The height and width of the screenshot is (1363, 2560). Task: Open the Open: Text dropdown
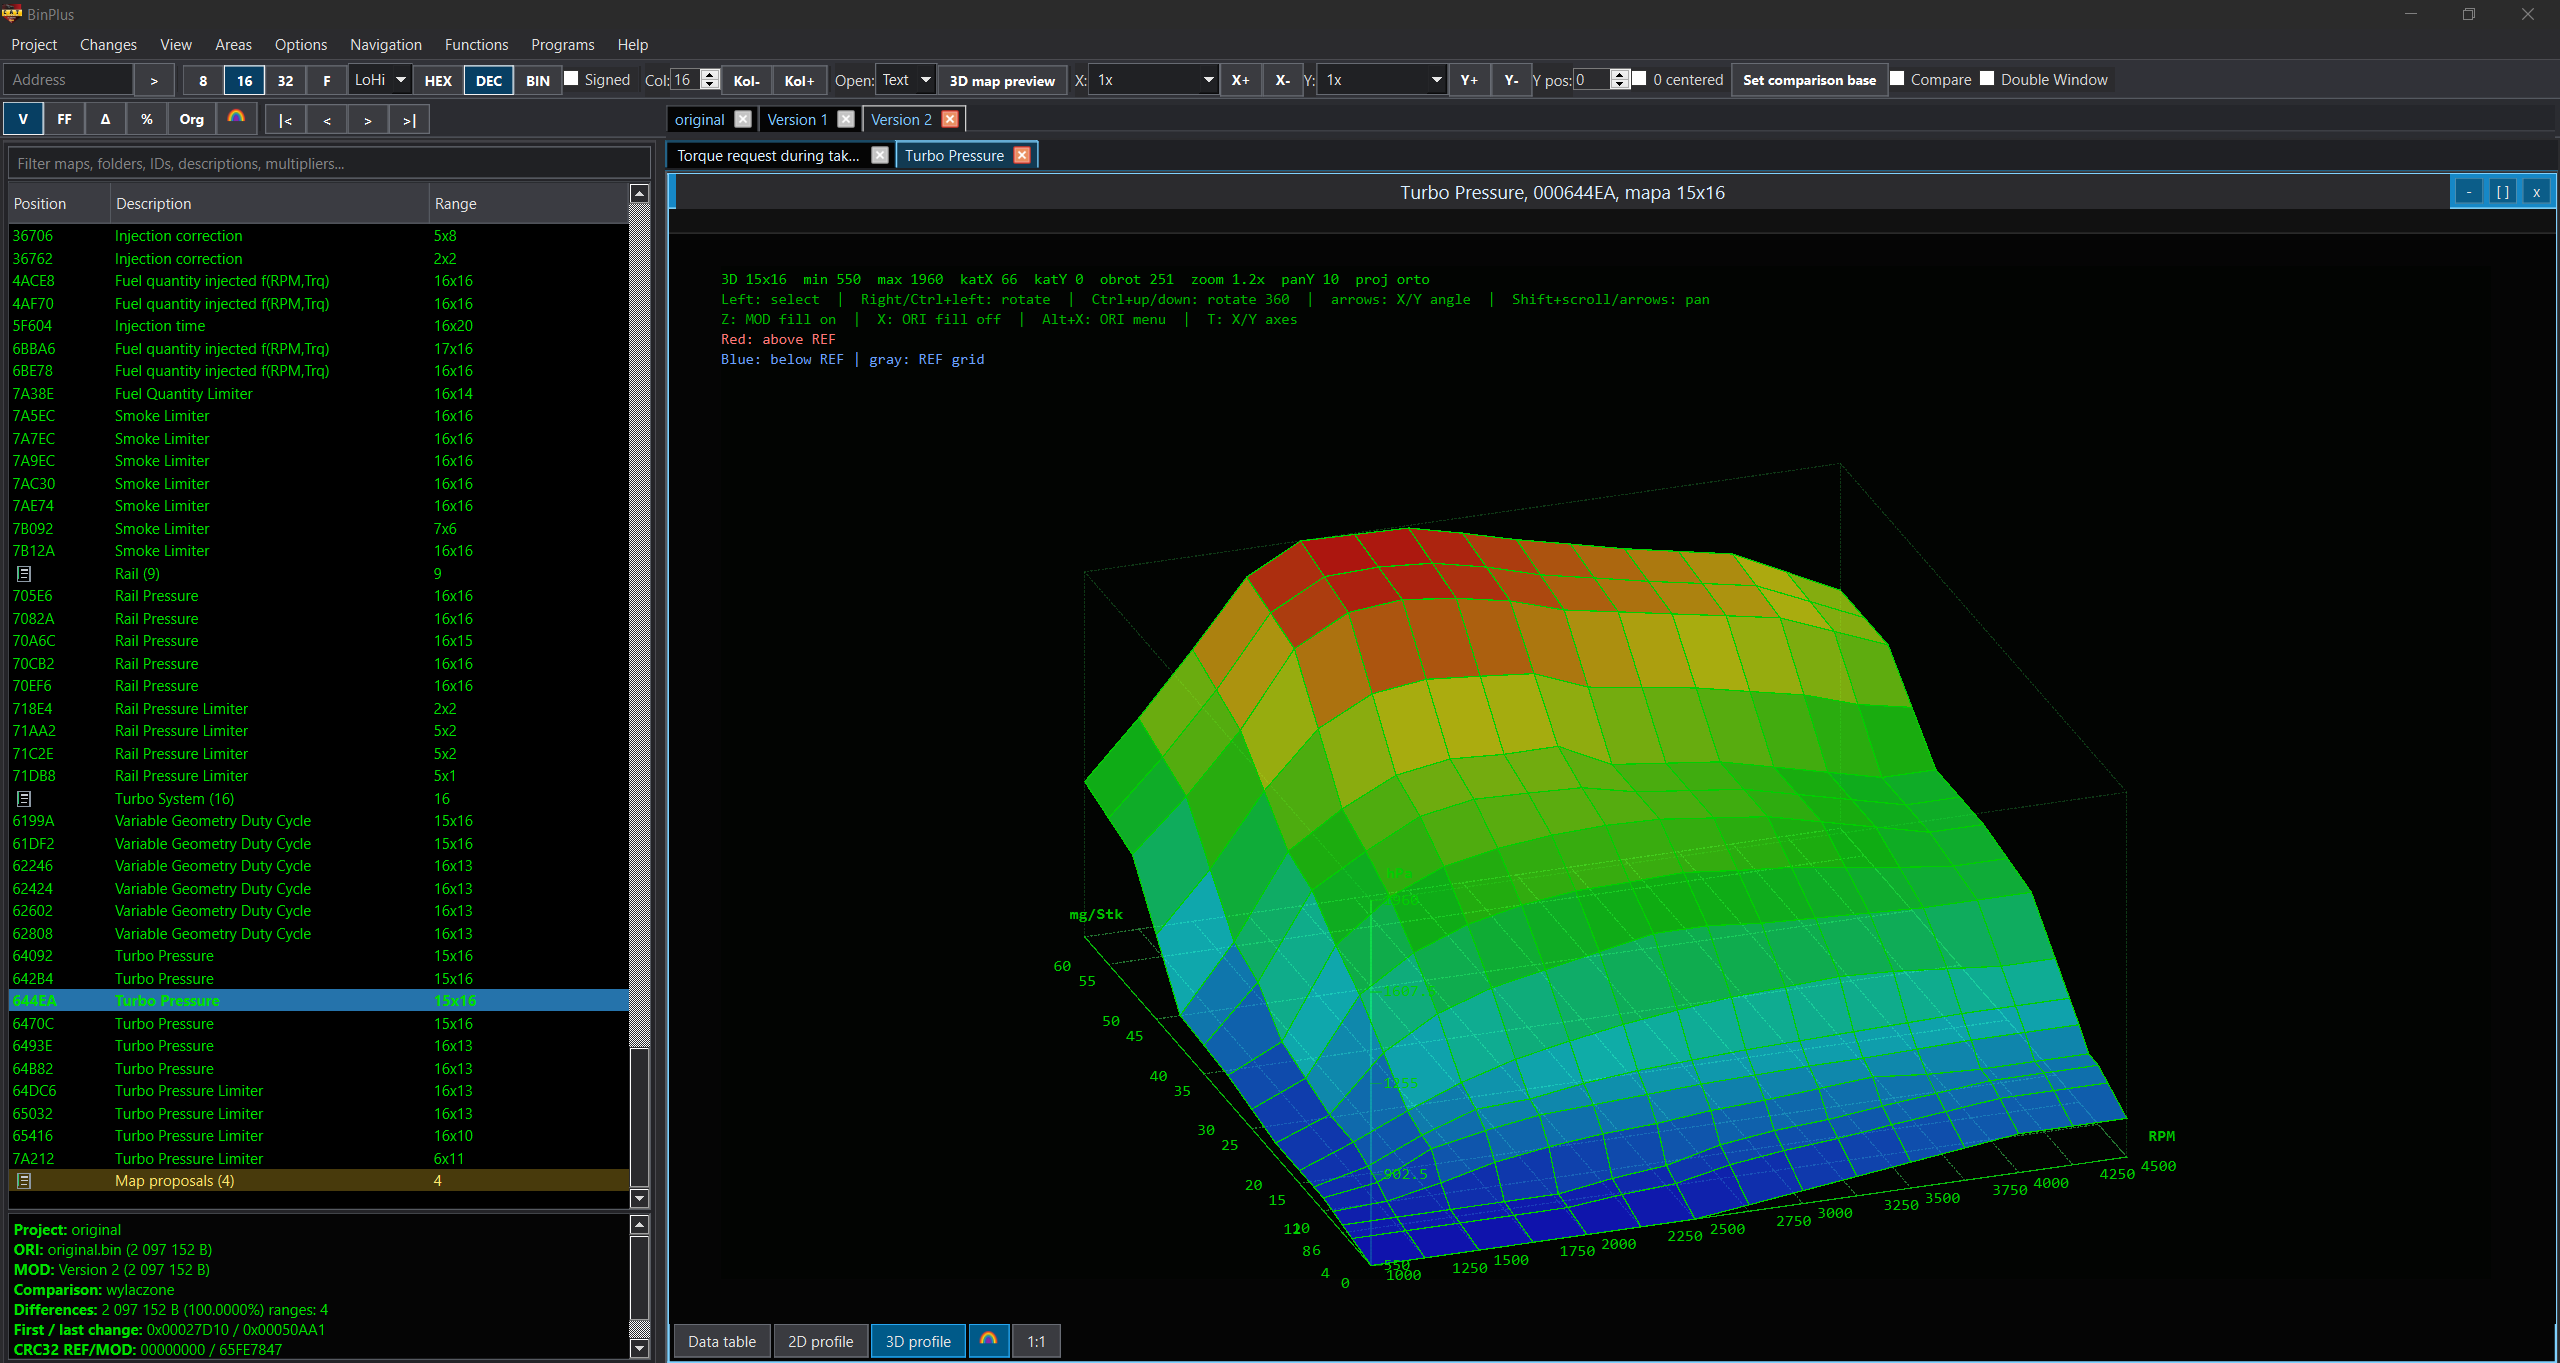(906, 80)
